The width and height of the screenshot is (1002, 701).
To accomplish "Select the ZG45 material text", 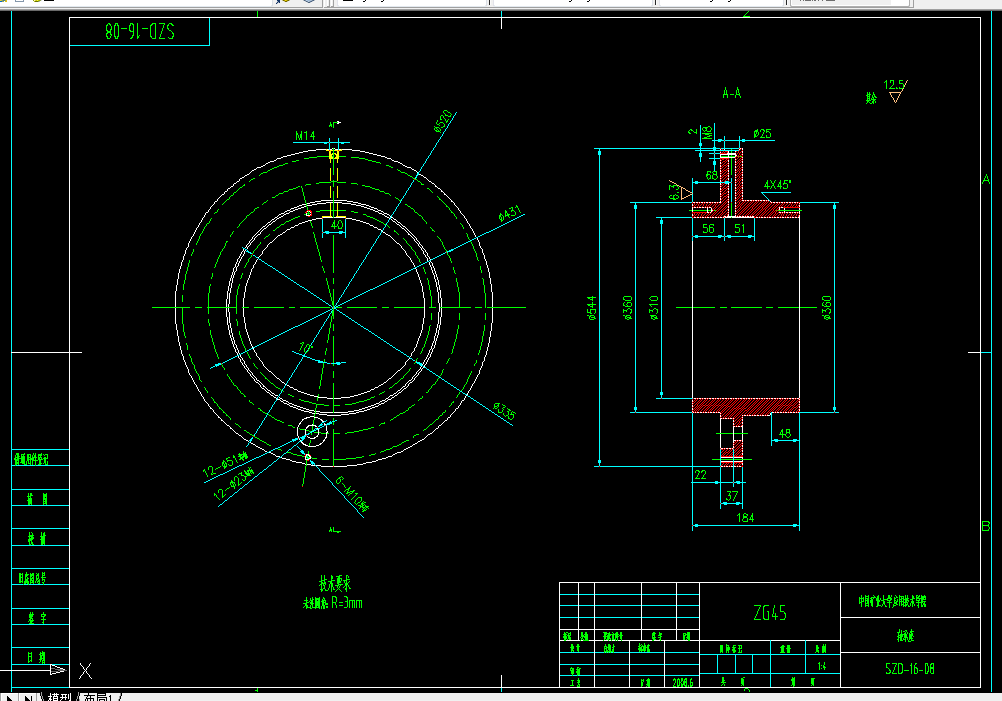I will tap(769, 613).
